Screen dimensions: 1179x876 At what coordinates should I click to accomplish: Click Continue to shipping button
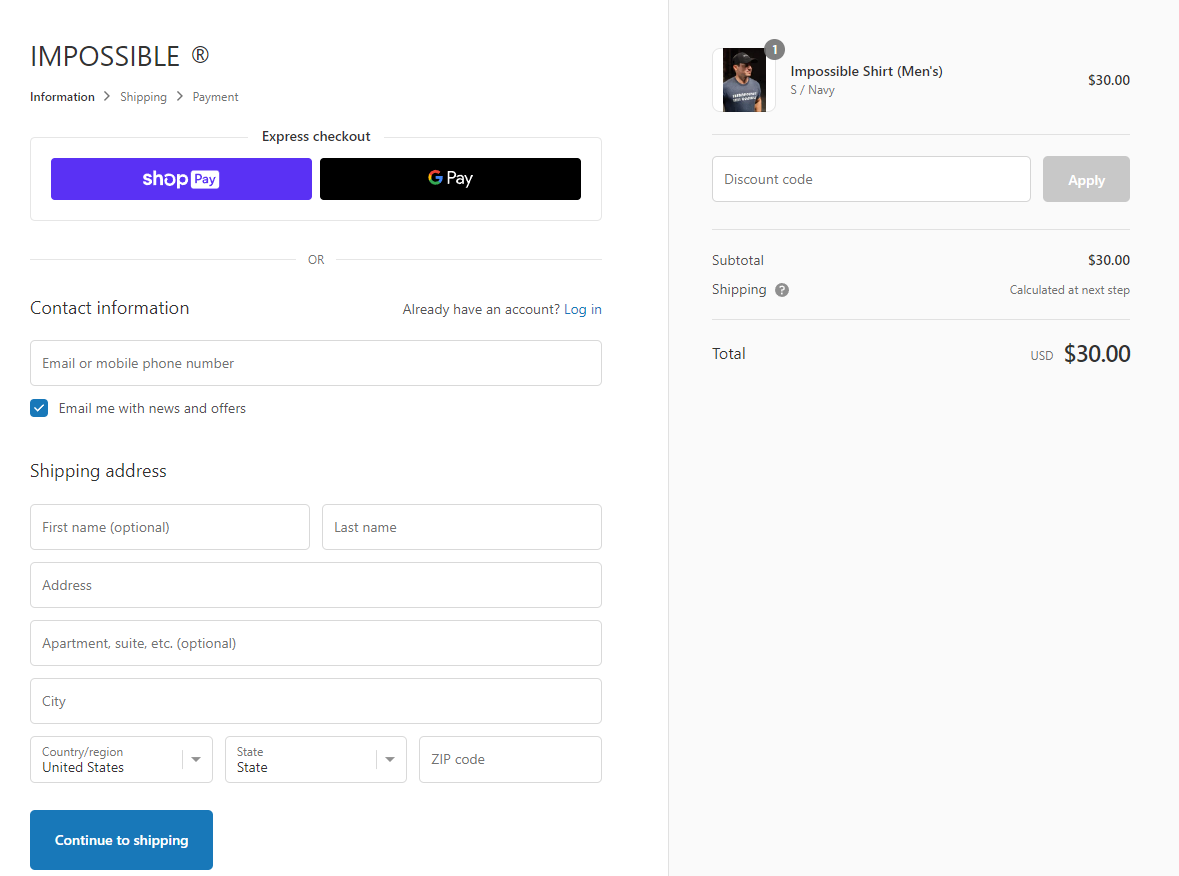tap(121, 840)
